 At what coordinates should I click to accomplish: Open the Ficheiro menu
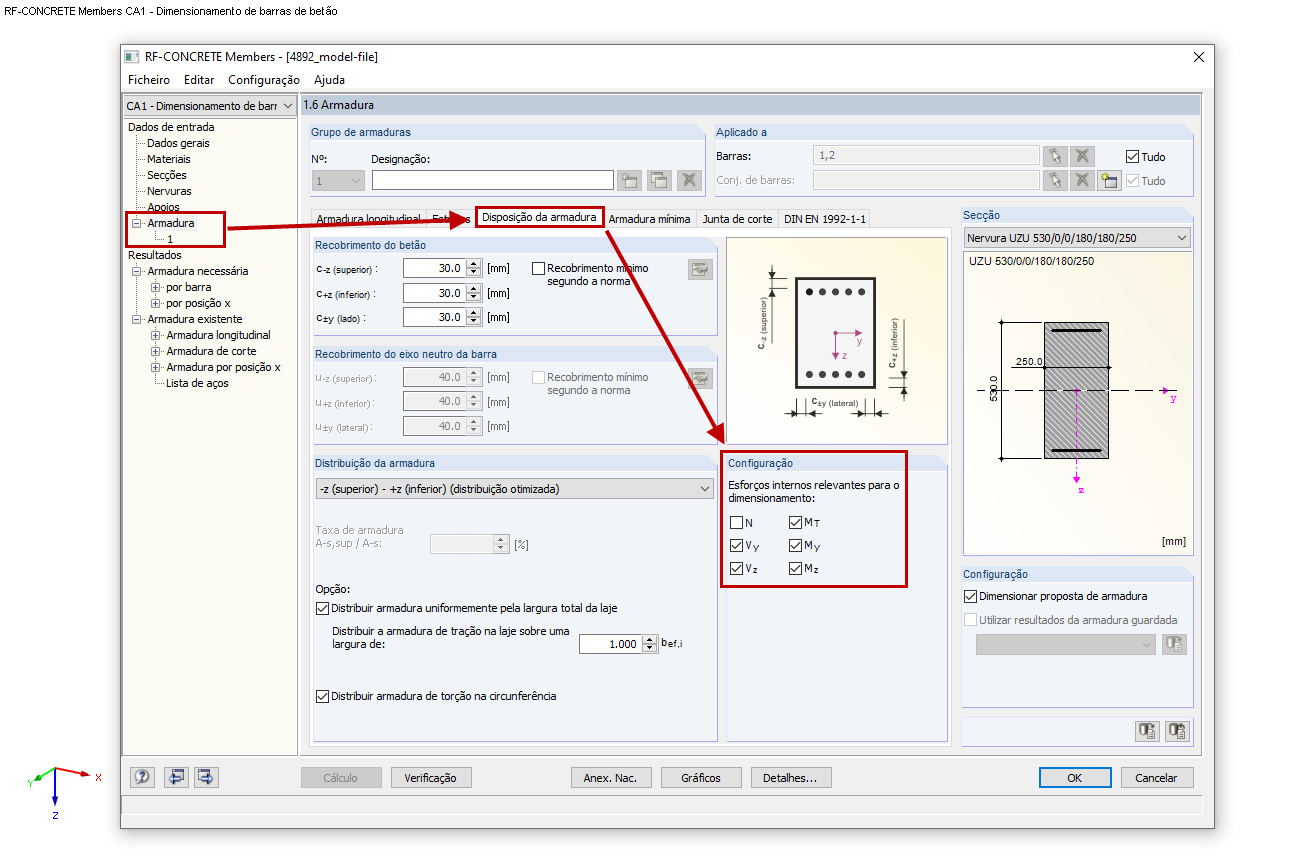tap(149, 80)
